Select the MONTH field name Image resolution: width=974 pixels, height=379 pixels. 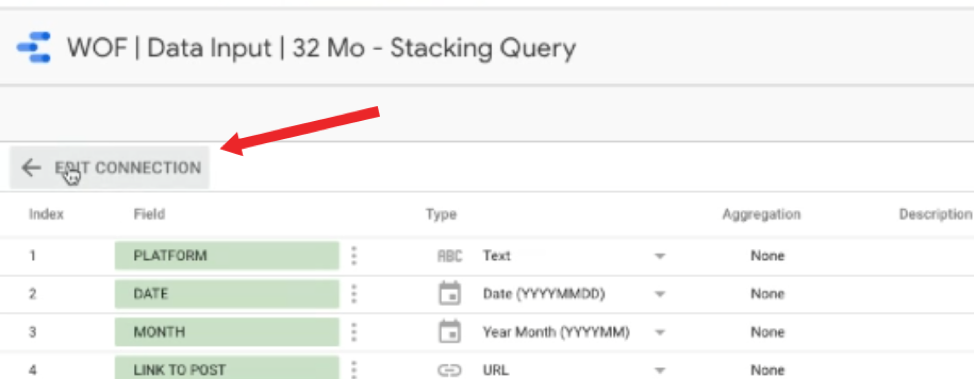[227, 332]
